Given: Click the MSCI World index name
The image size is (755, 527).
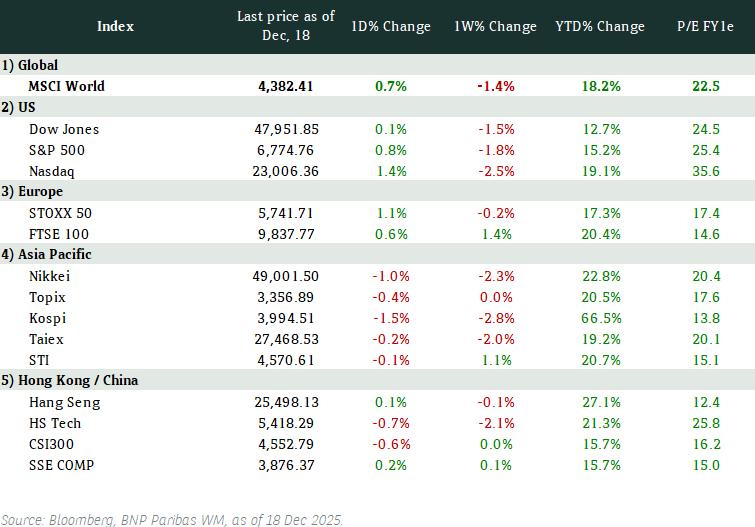Looking at the screenshot, I should point(67,86).
